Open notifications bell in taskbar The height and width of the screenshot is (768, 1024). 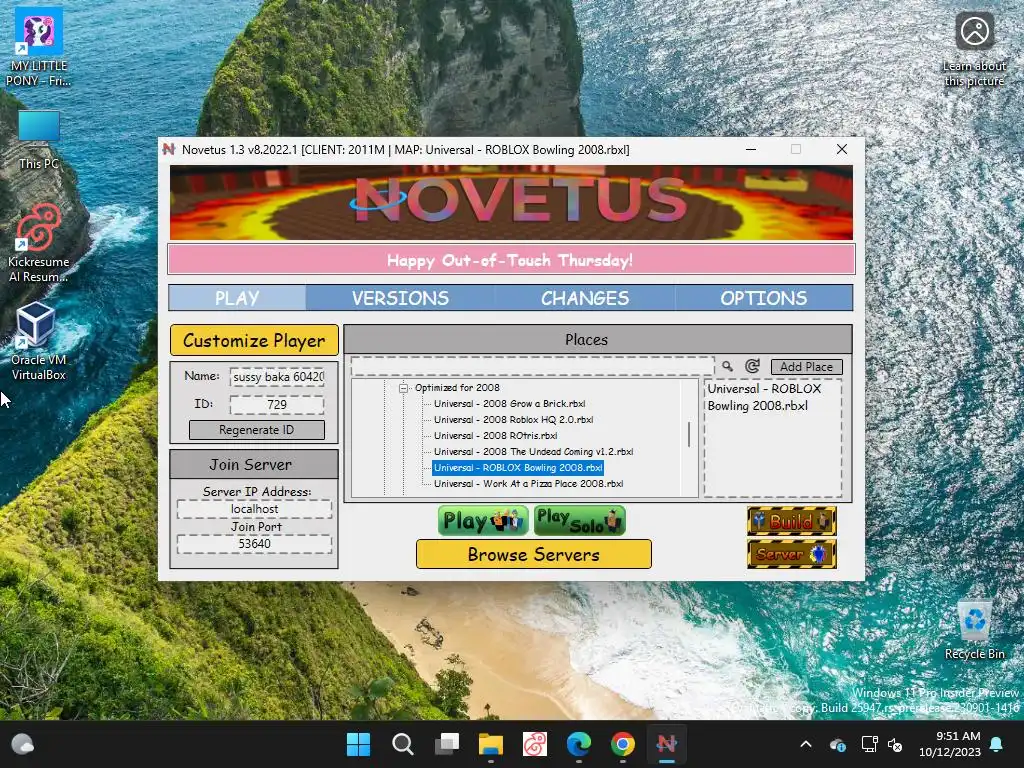(x=997, y=744)
